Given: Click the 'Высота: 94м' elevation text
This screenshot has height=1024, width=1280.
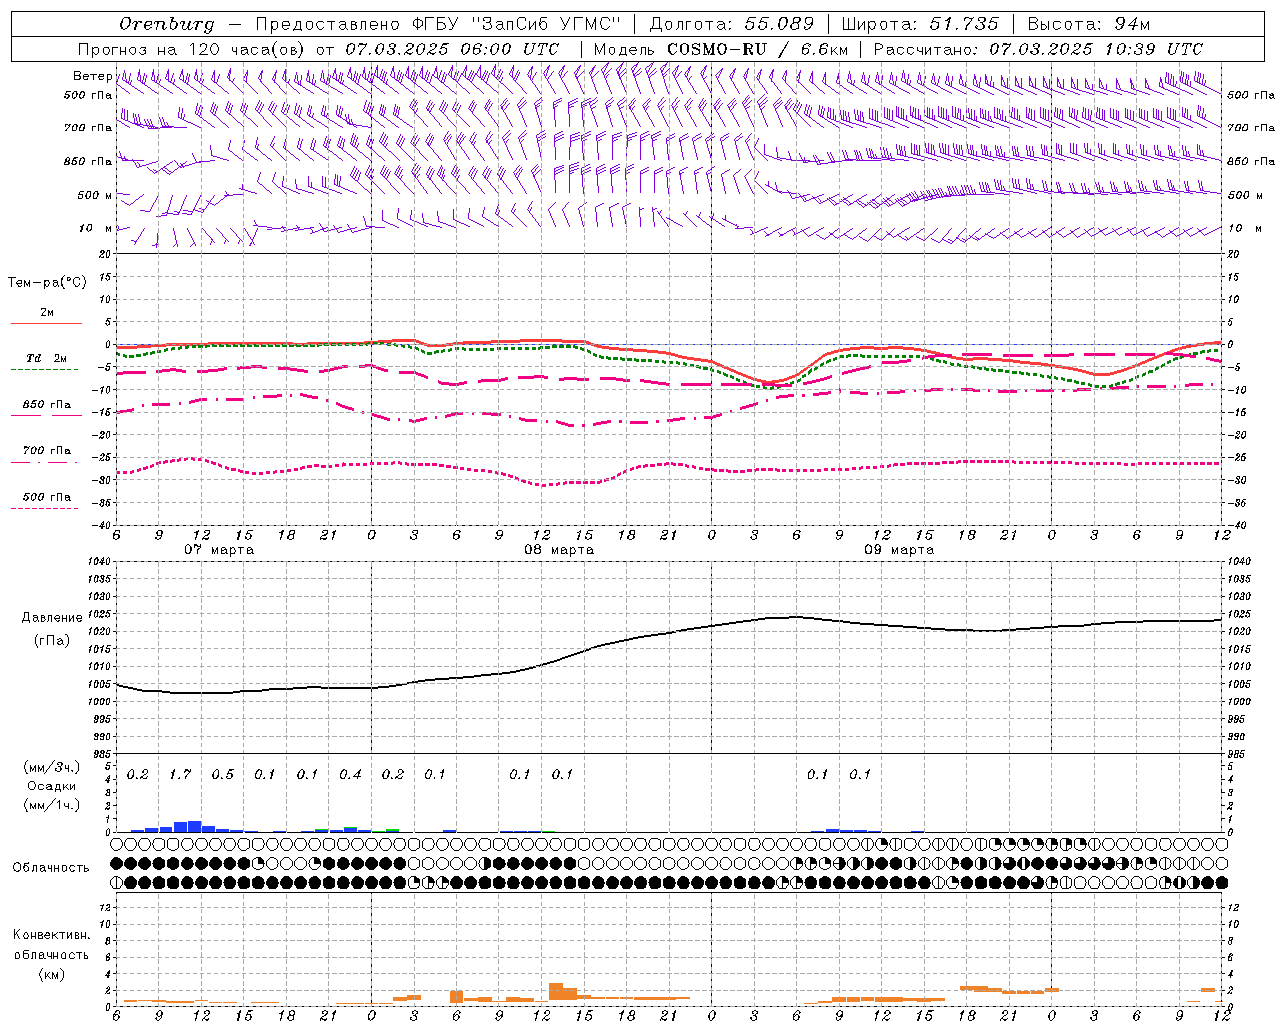Looking at the screenshot, I should point(1090,24).
